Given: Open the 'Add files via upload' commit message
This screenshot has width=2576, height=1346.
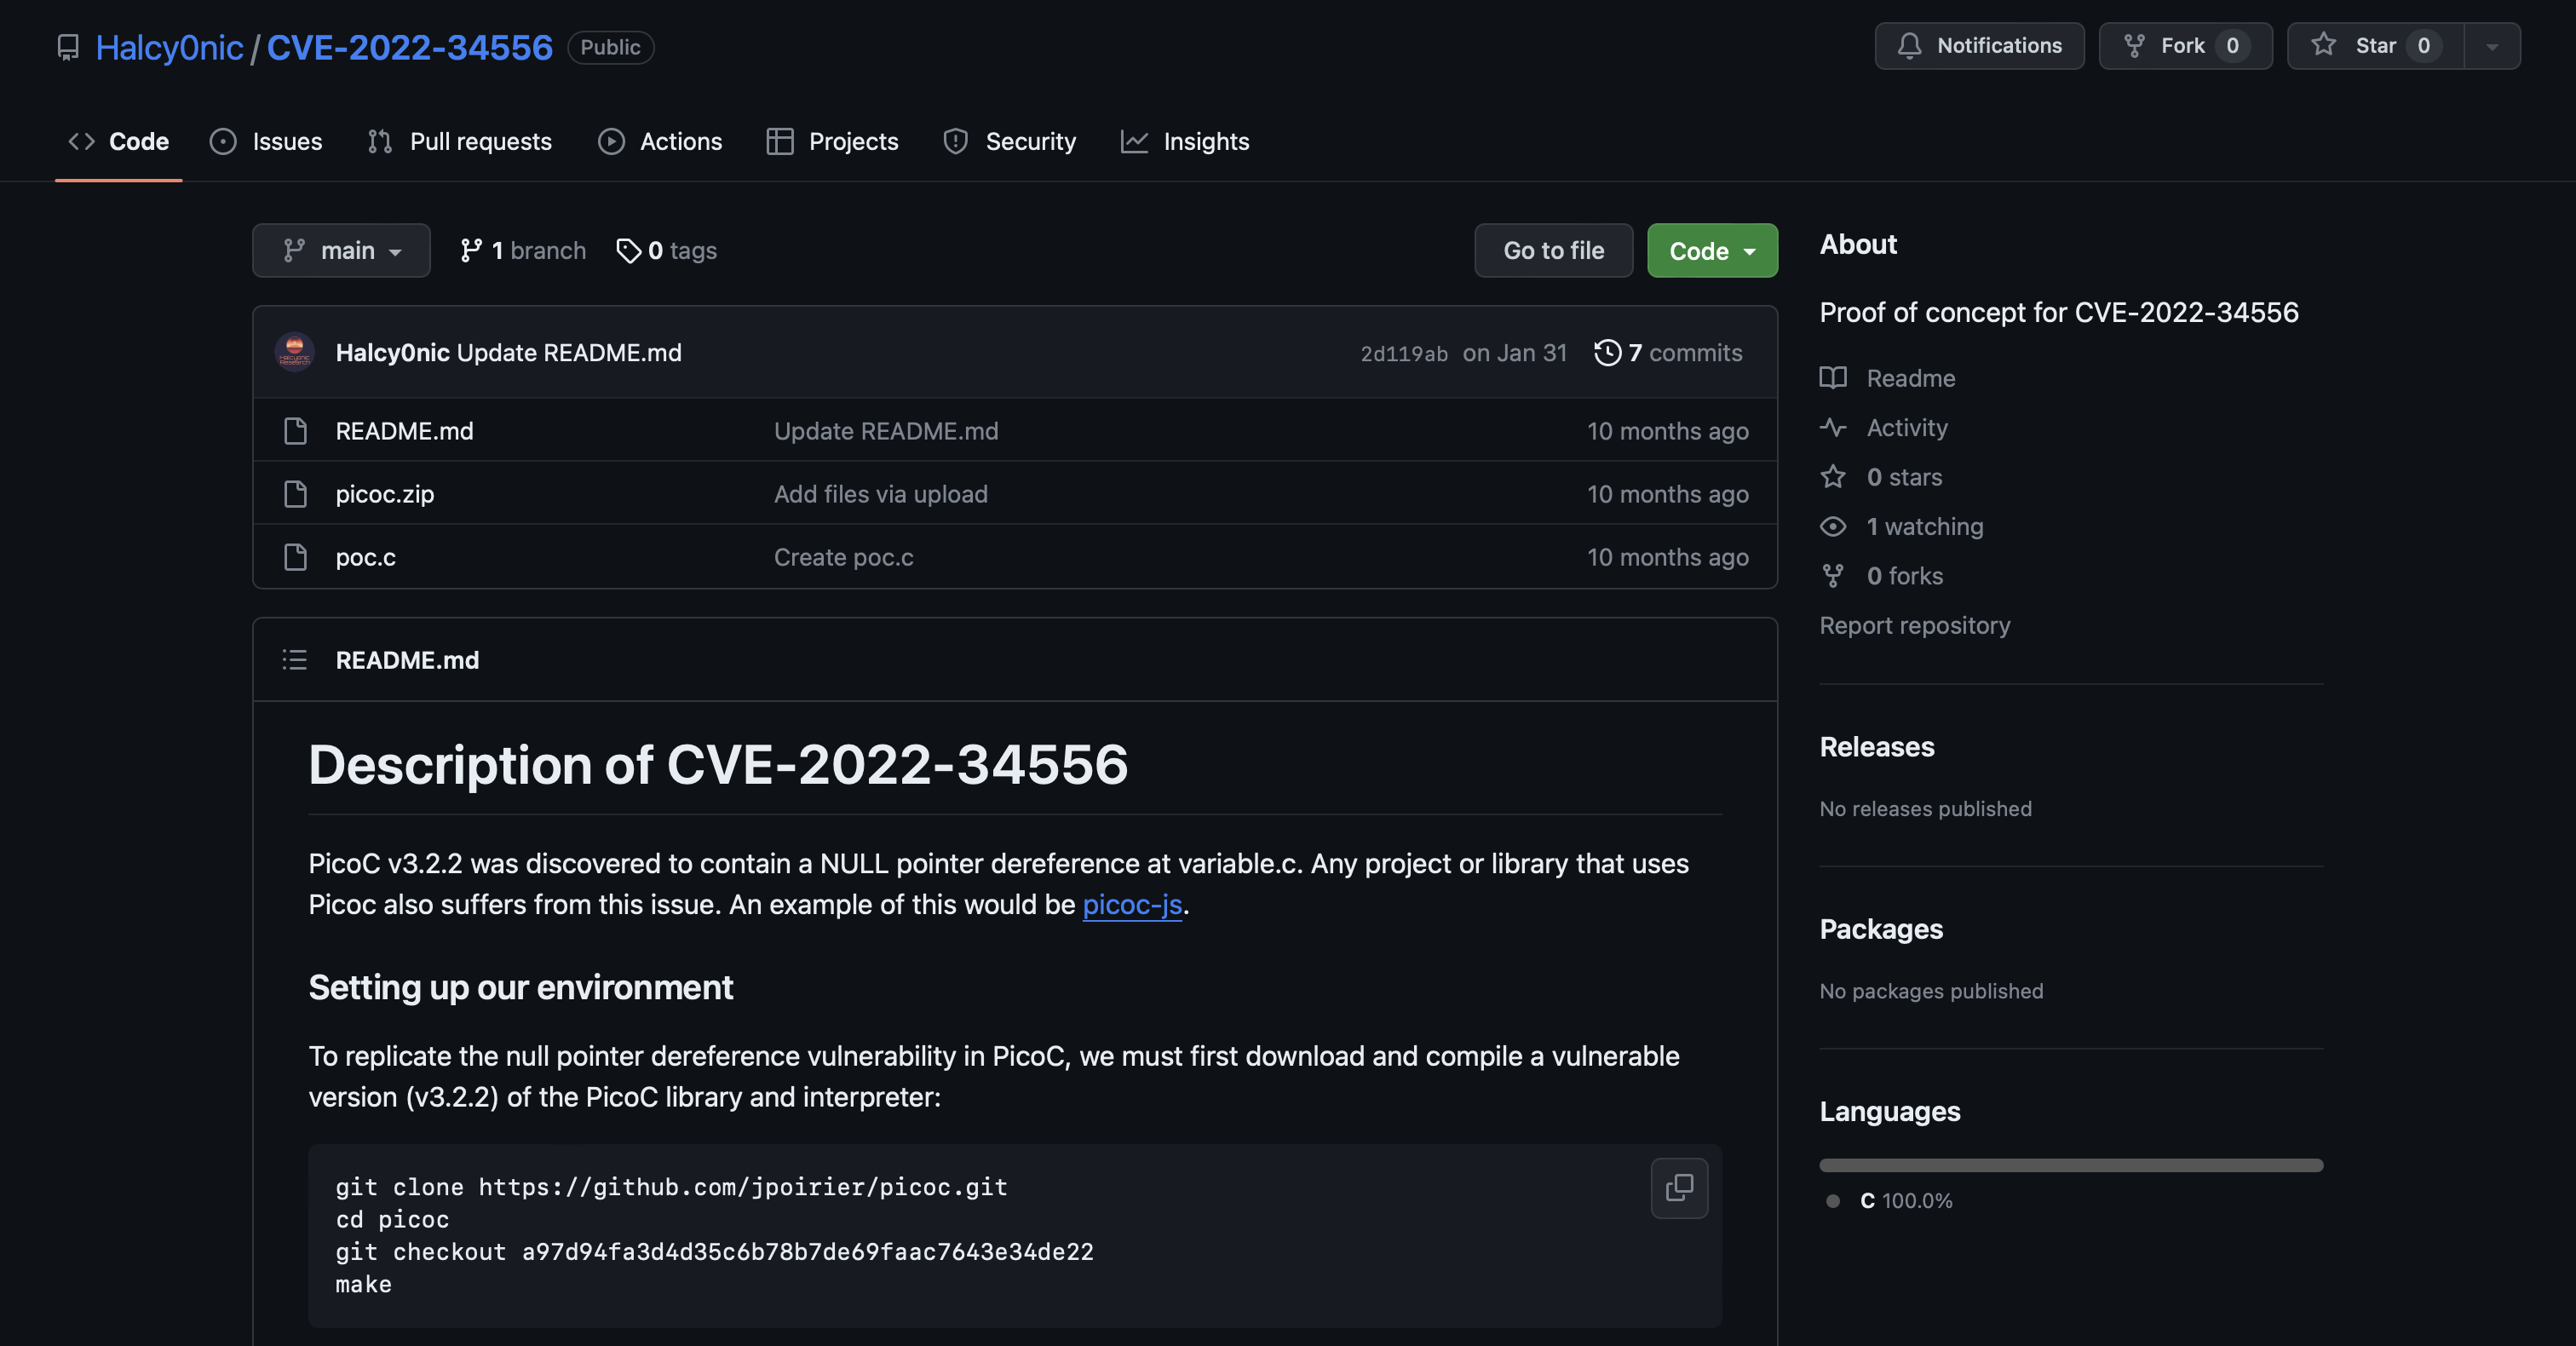Looking at the screenshot, I should (x=880, y=494).
